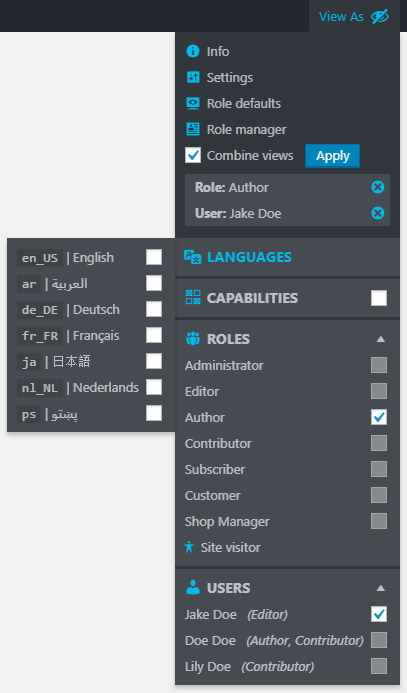
Task: Check the Administrator role box
Action: tap(379, 365)
